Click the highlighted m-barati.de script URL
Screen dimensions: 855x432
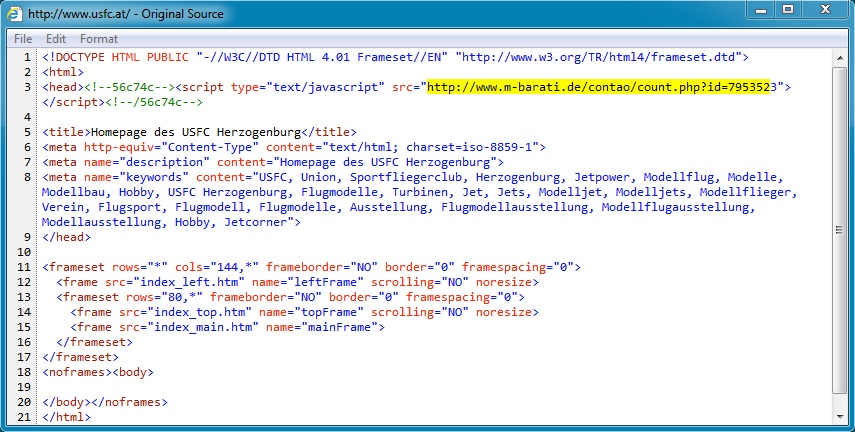(604, 87)
